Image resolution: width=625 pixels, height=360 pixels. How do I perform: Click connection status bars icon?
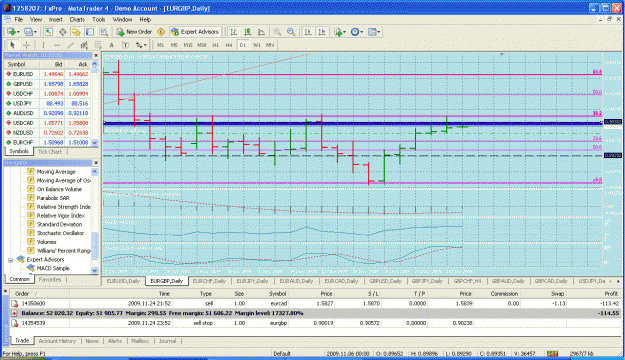pos(552,354)
